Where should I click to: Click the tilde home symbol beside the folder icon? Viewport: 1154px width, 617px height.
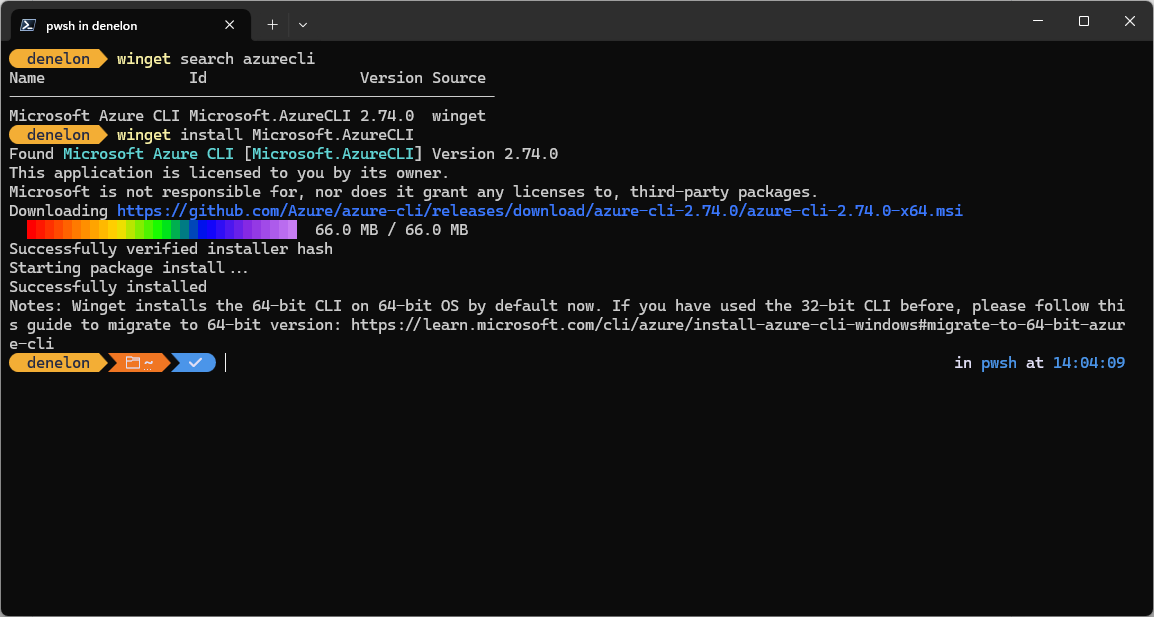(x=146, y=362)
